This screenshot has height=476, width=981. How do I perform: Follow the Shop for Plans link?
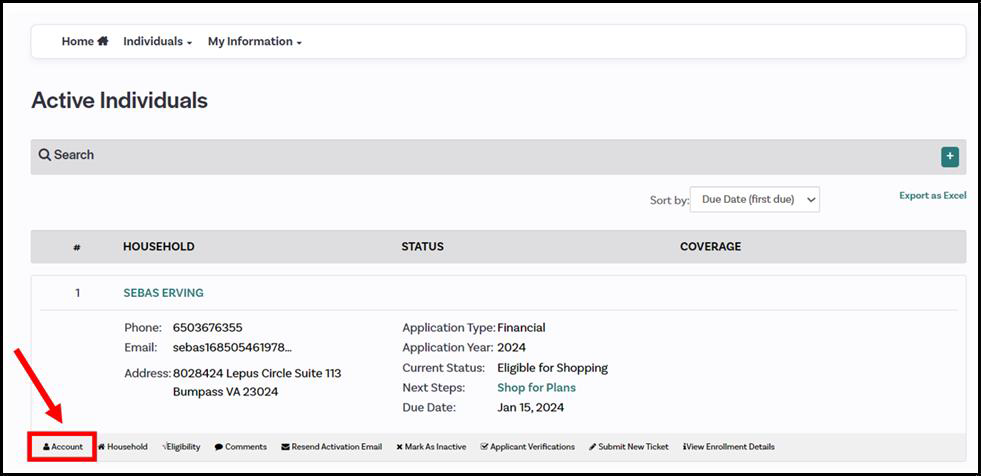pyautogui.click(x=536, y=387)
